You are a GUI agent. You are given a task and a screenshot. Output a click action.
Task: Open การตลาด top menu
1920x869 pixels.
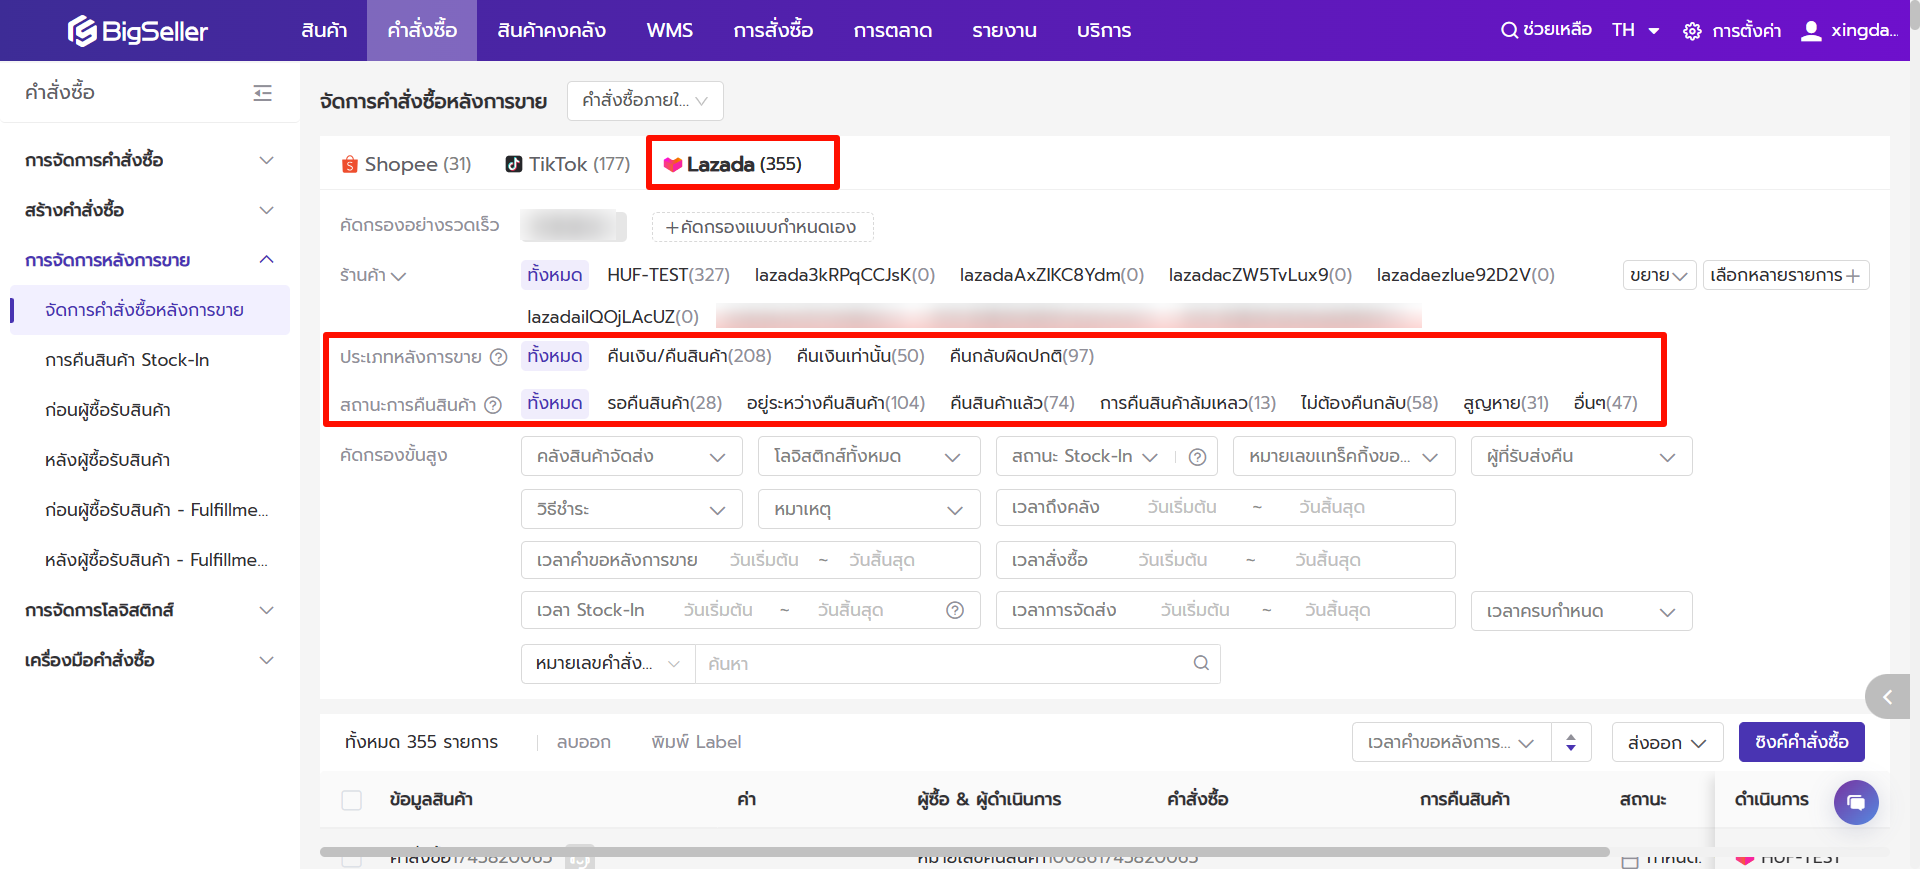[x=893, y=30]
